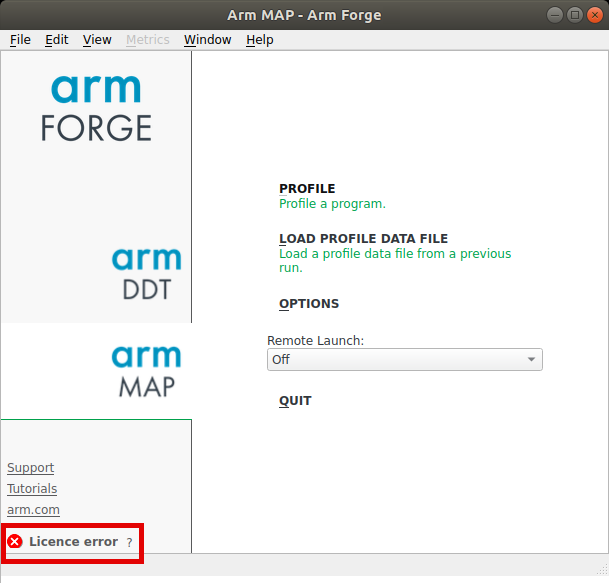Viewport: 609px width, 583px height.
Task: Click the red Licence error icon
Action: click(x=15, y=541)
